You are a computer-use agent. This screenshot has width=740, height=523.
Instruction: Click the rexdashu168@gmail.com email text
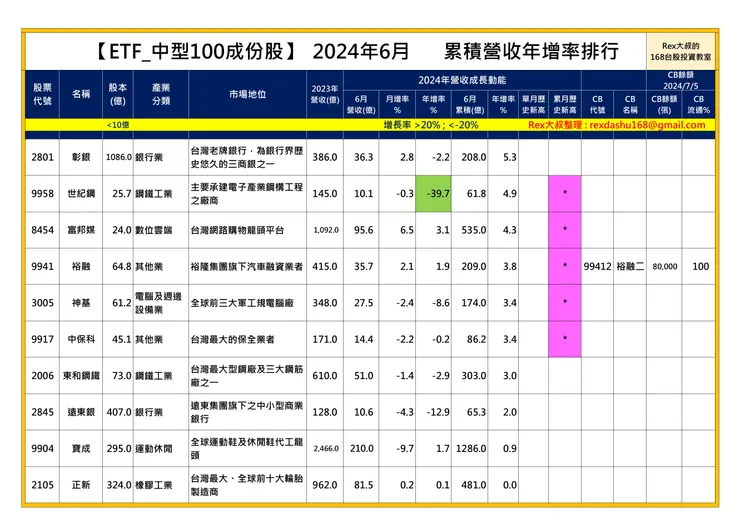[x=647, y=125]
